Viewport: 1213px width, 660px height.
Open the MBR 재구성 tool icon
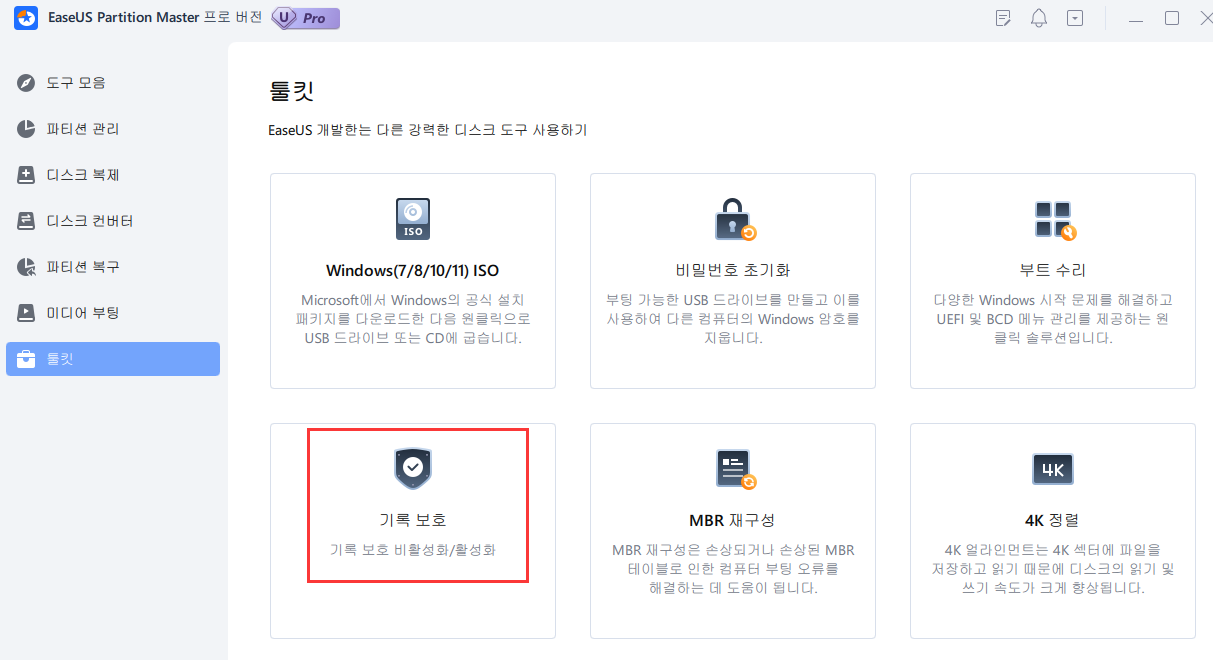coord(732,468)
